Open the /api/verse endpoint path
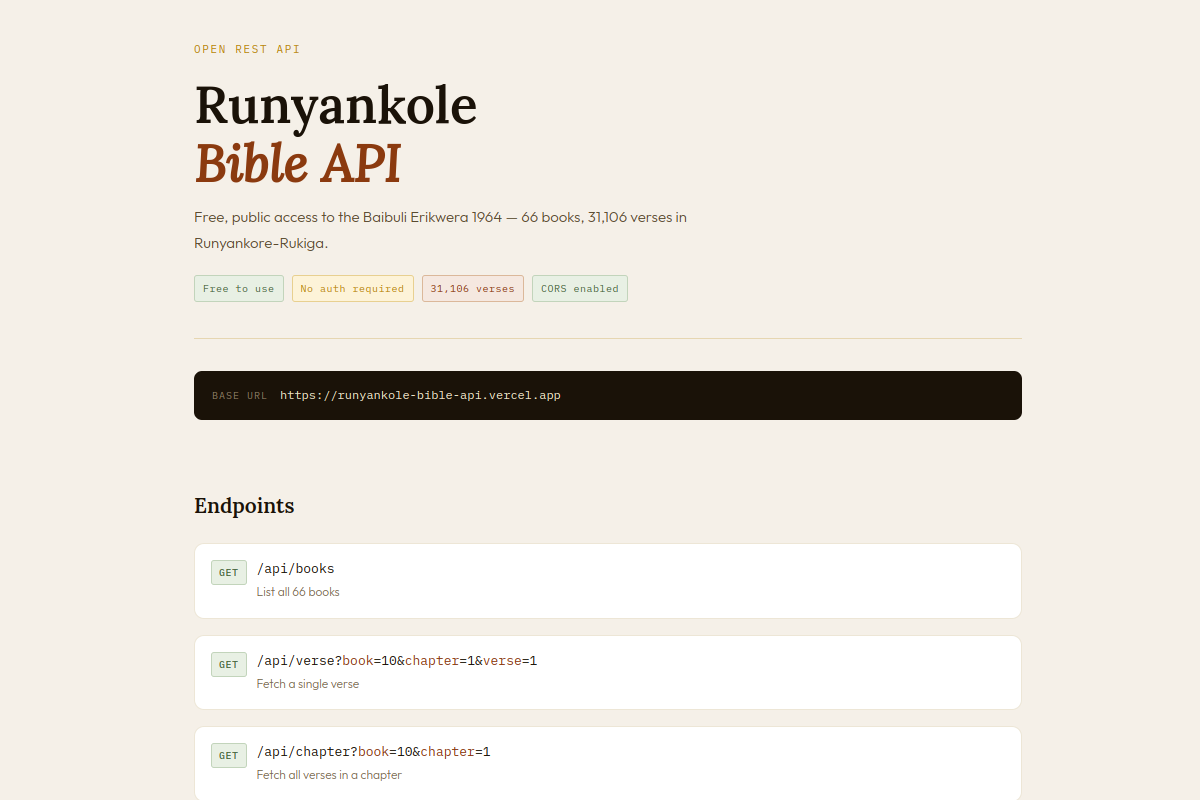This screenshot has height=800, width=1200. tap(397, 661)
